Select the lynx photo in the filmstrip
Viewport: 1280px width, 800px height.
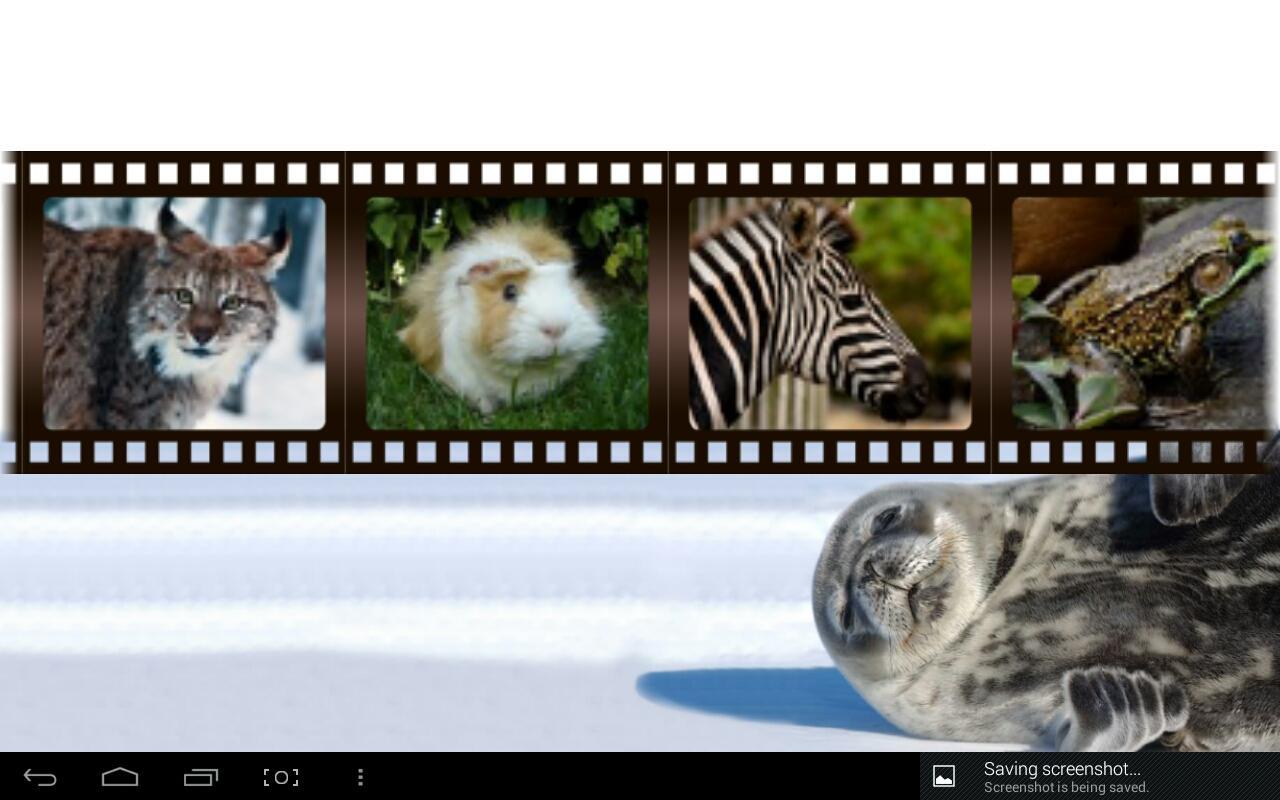click(x=184, y=312)
